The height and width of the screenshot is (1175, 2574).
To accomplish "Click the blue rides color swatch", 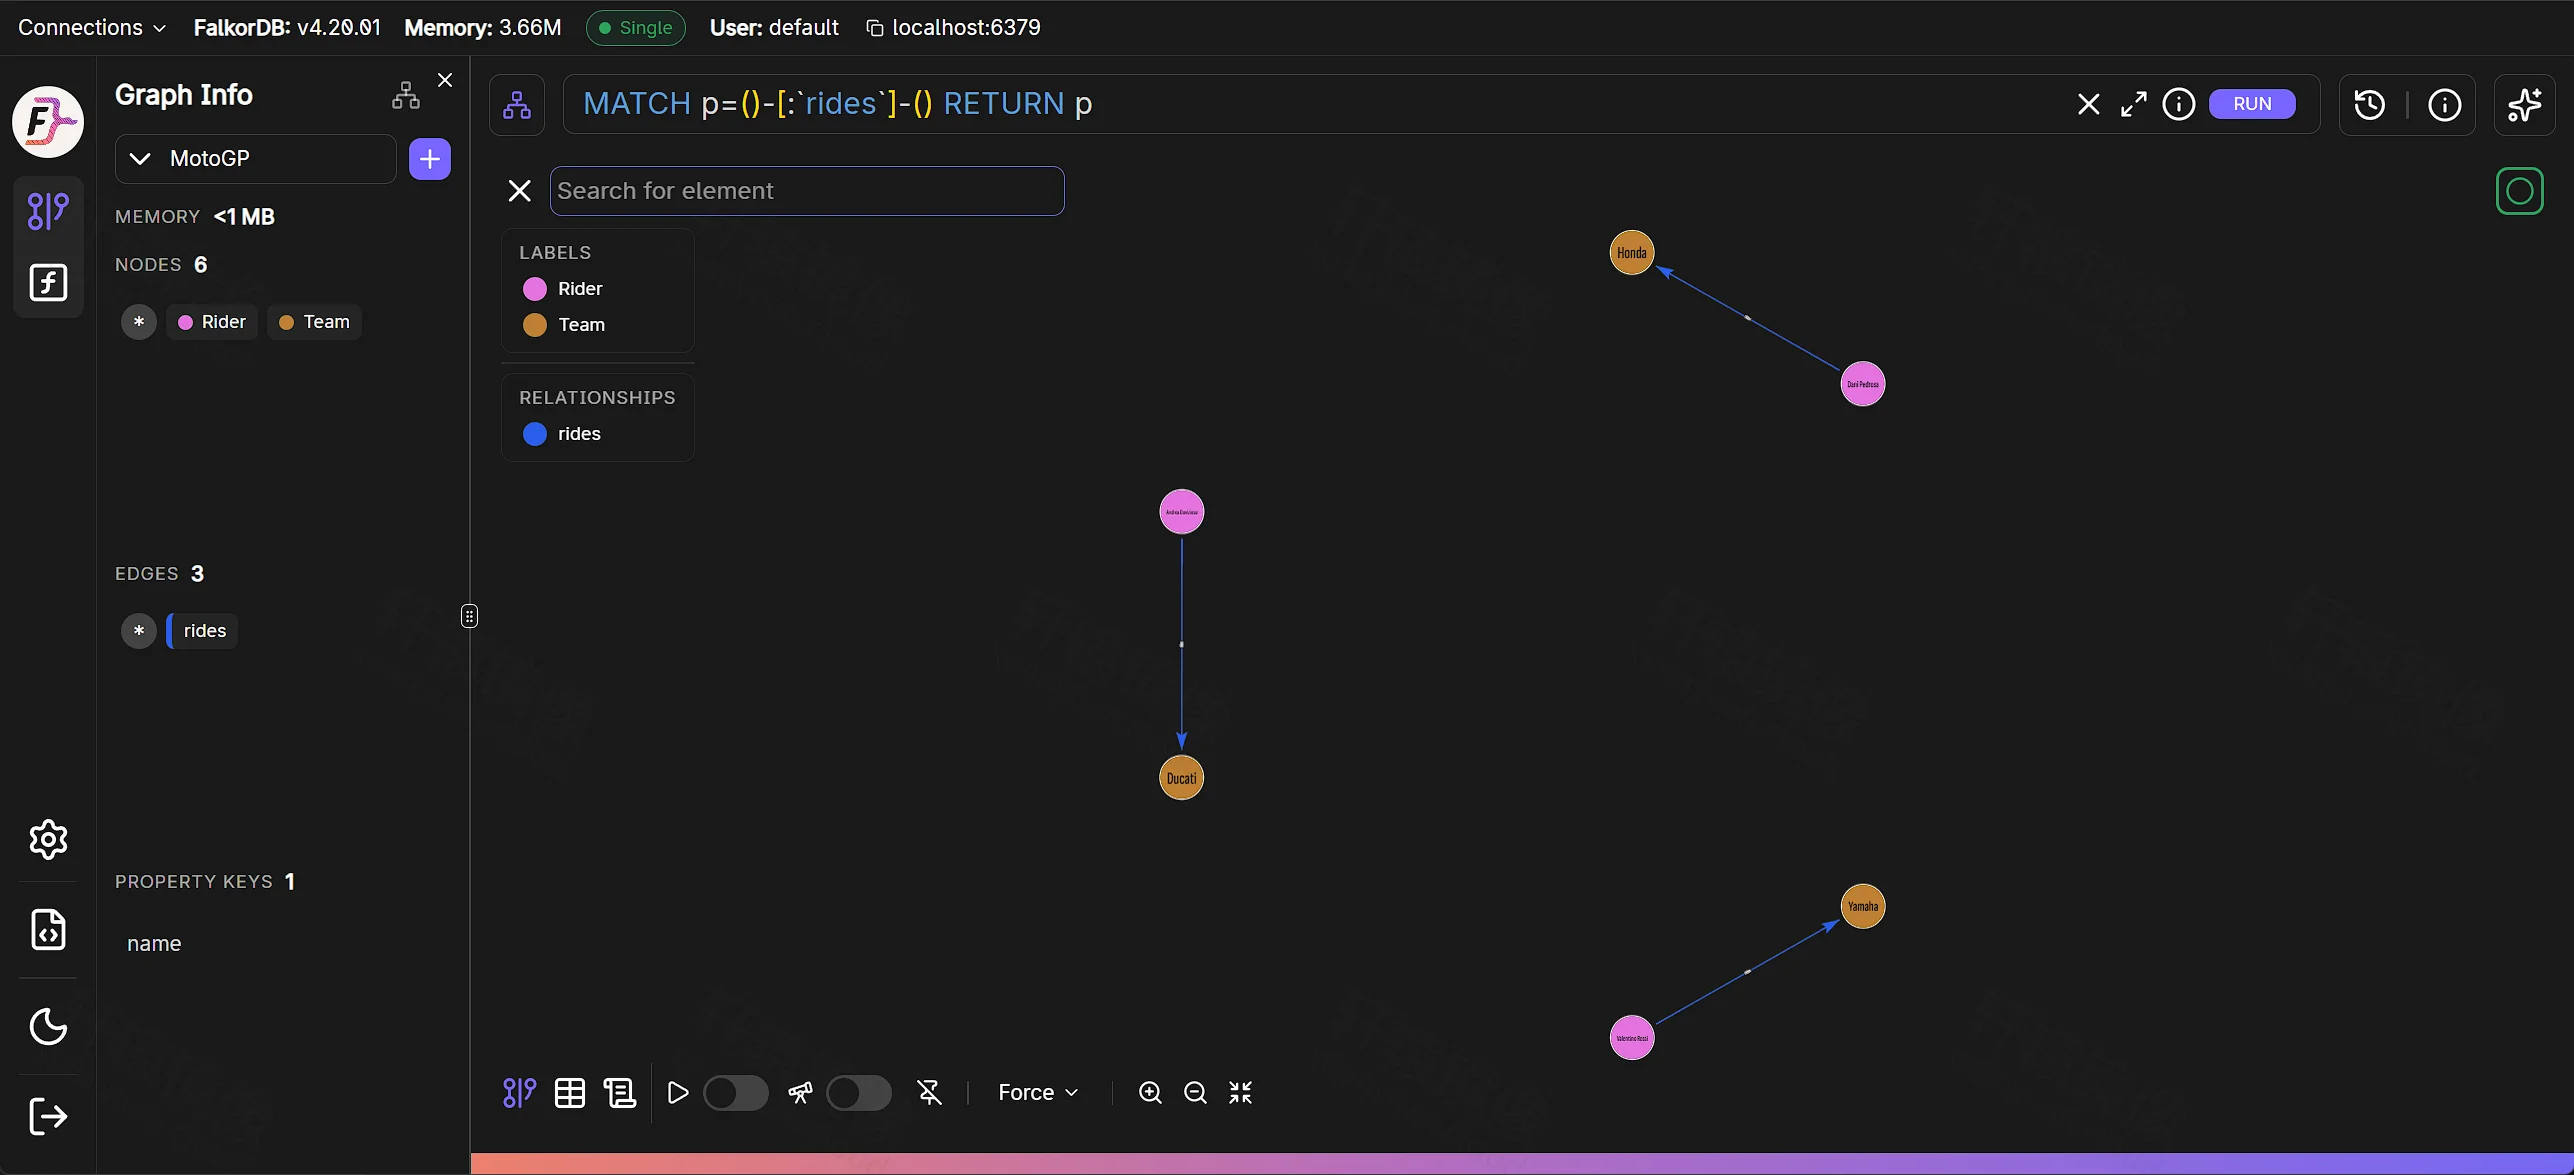I will [x=535, y=434].
